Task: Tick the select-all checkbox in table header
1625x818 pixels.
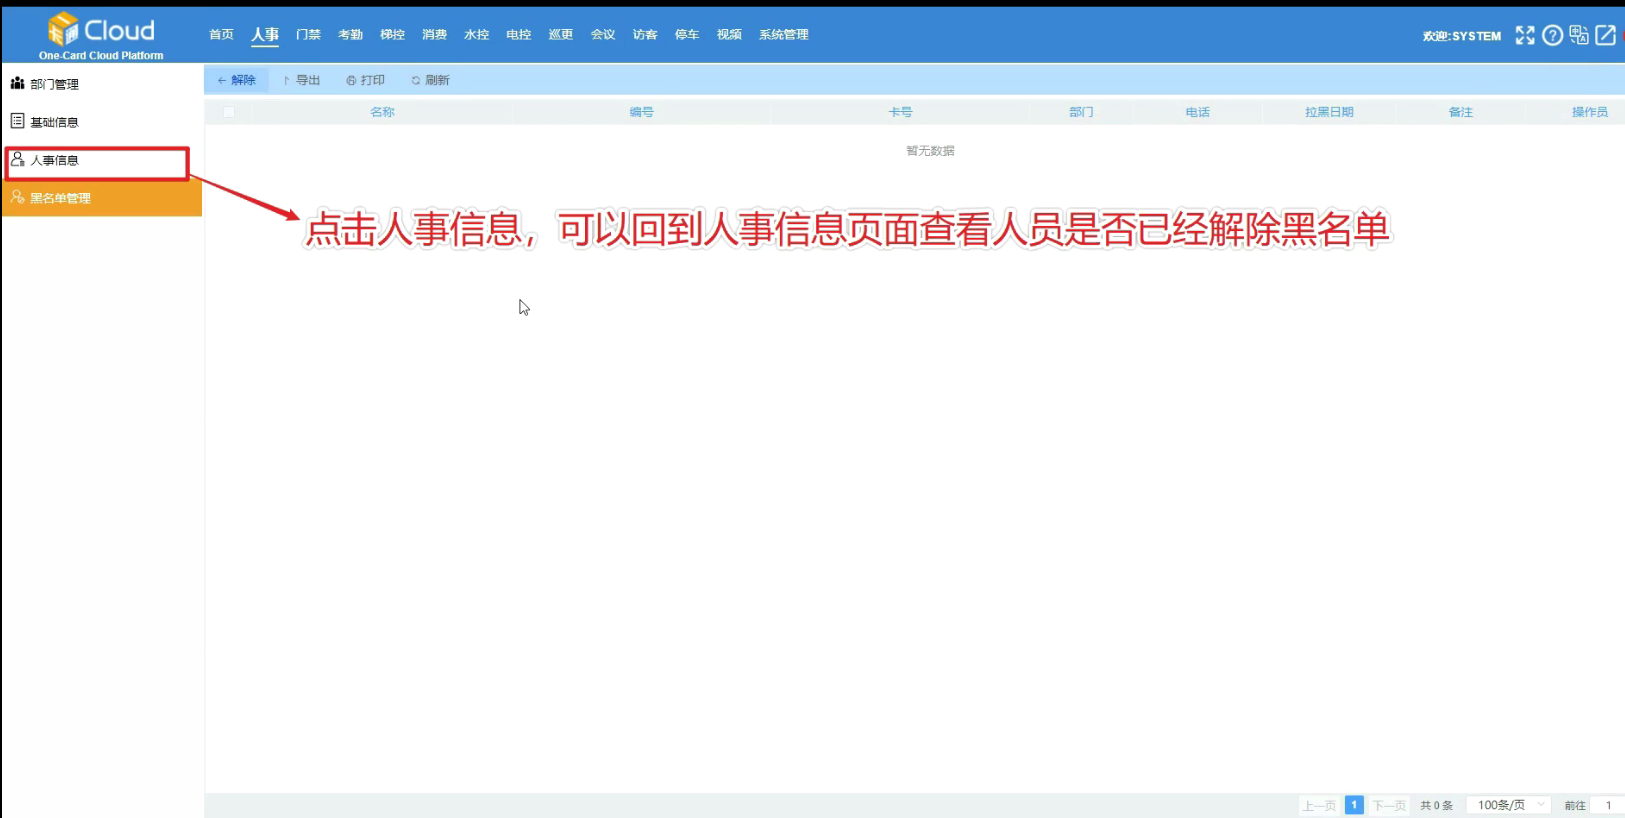Action: [x=229, y=112]
